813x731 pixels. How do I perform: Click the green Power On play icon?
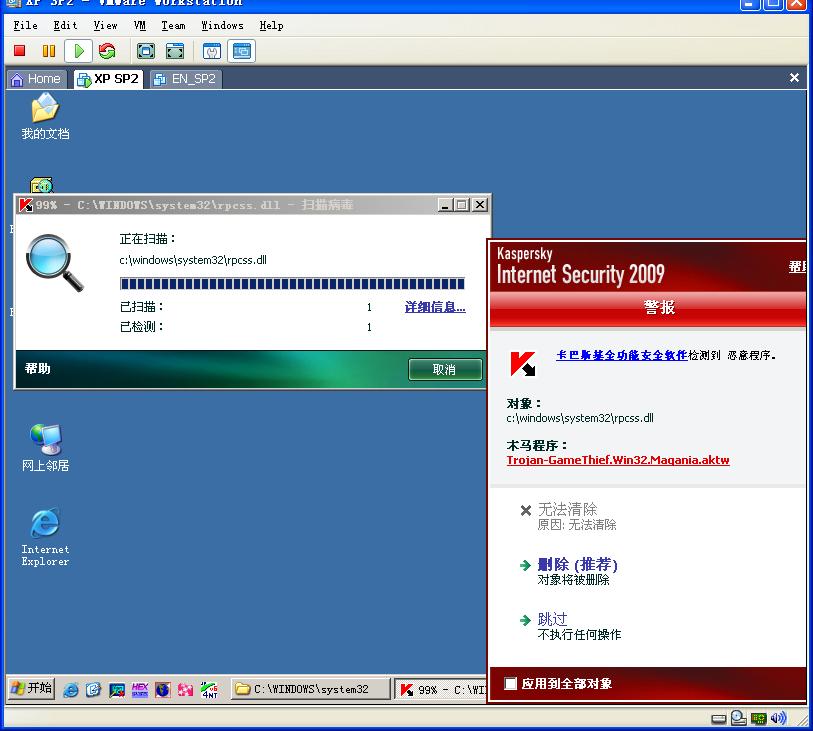[79, 51]
